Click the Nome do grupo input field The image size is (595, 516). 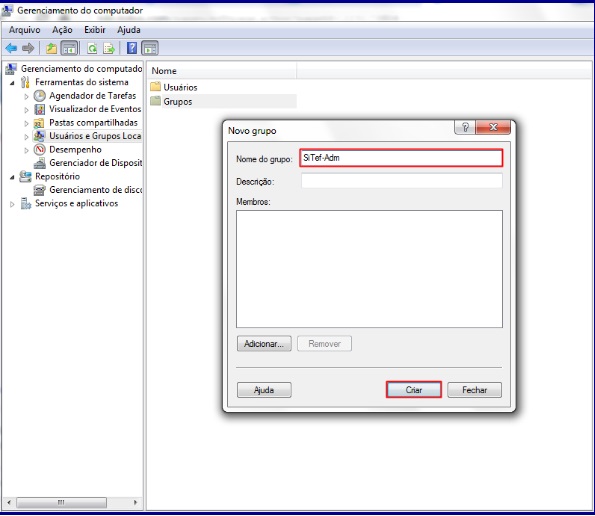[401, 158]
